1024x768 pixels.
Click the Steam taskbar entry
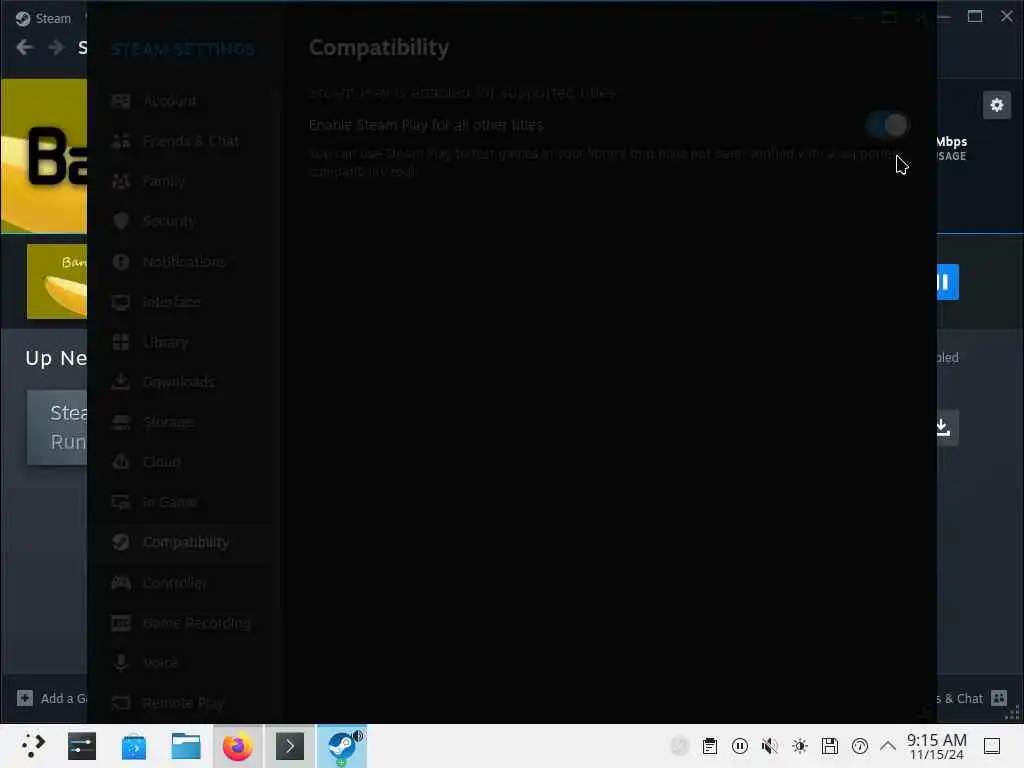pyautogui.click(x=342, y=746)
